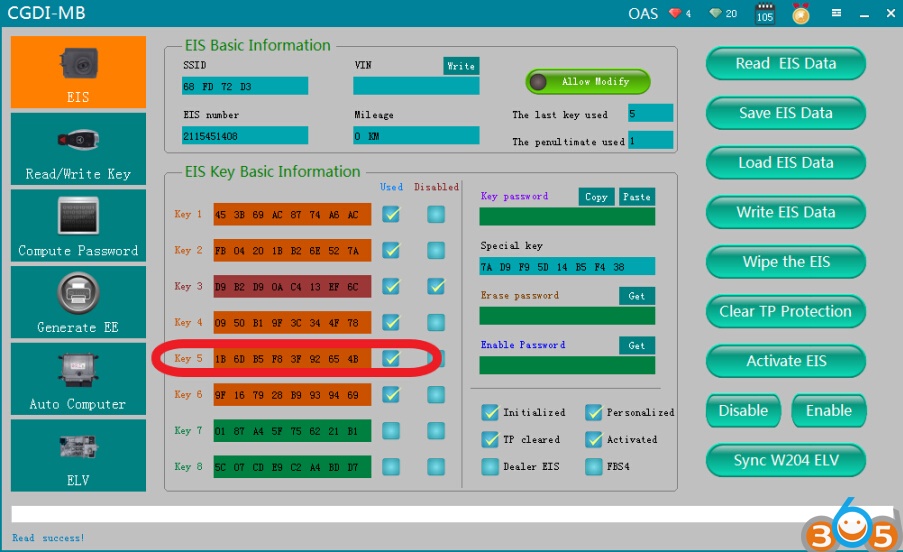The height and width of the screenshot is (552, 903).
Task: Toggle the FBS4 checkbox
Action: tap(594, 466)
